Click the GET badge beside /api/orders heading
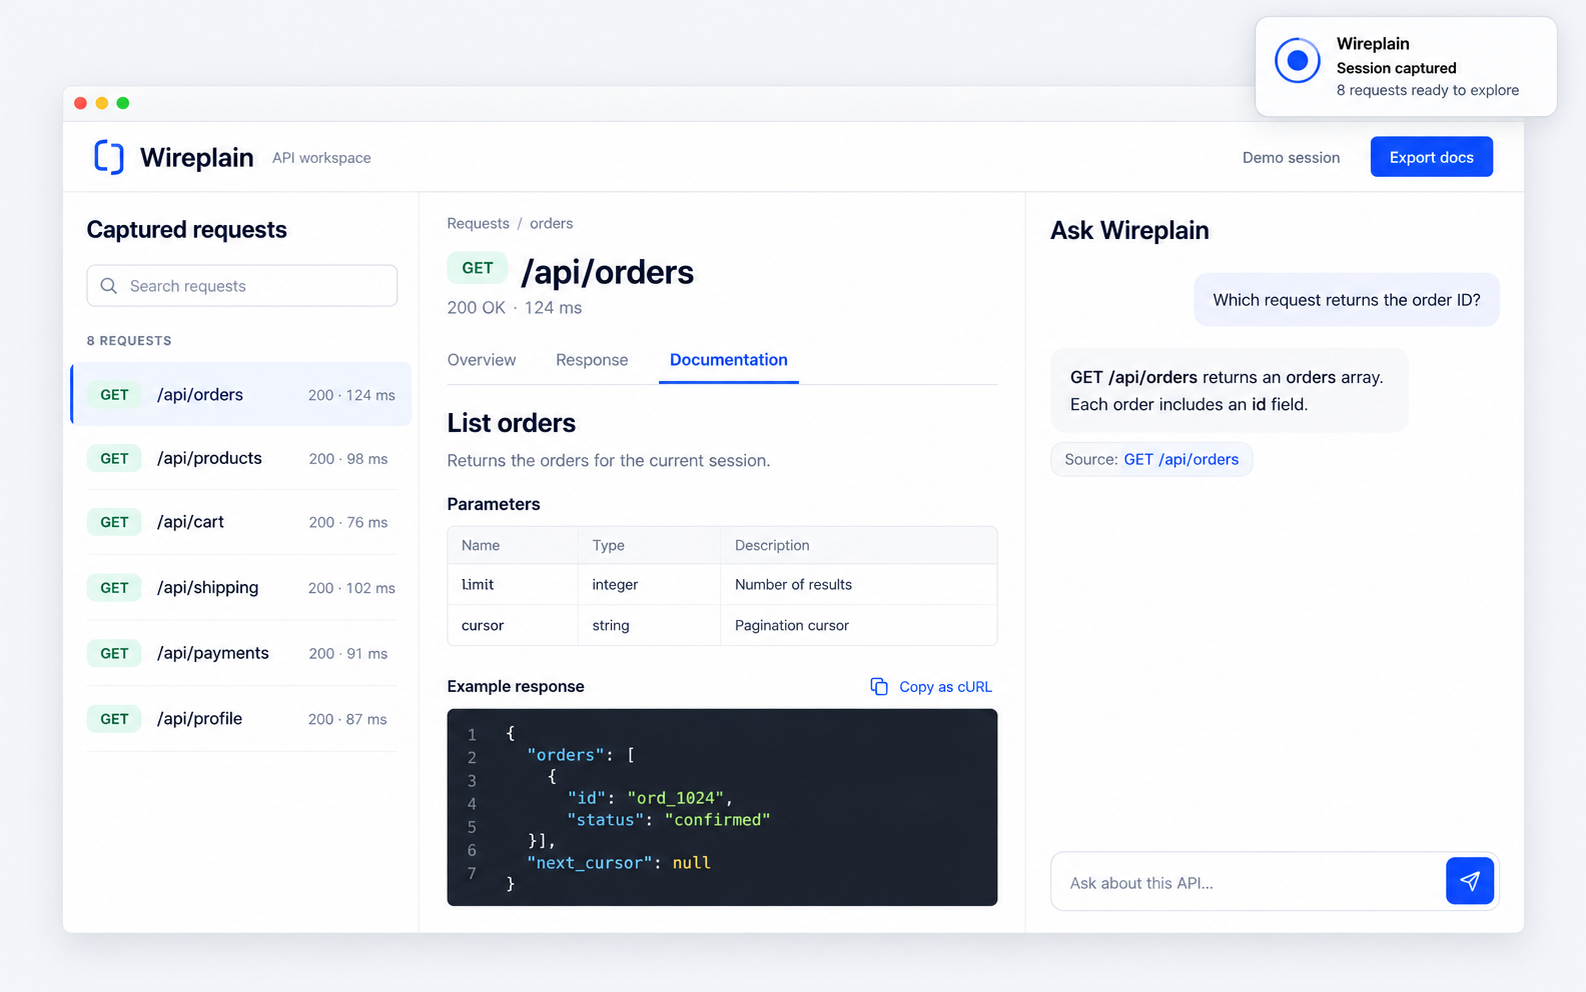The width and height of the screenshot is (1586, 992). [477, 268]
